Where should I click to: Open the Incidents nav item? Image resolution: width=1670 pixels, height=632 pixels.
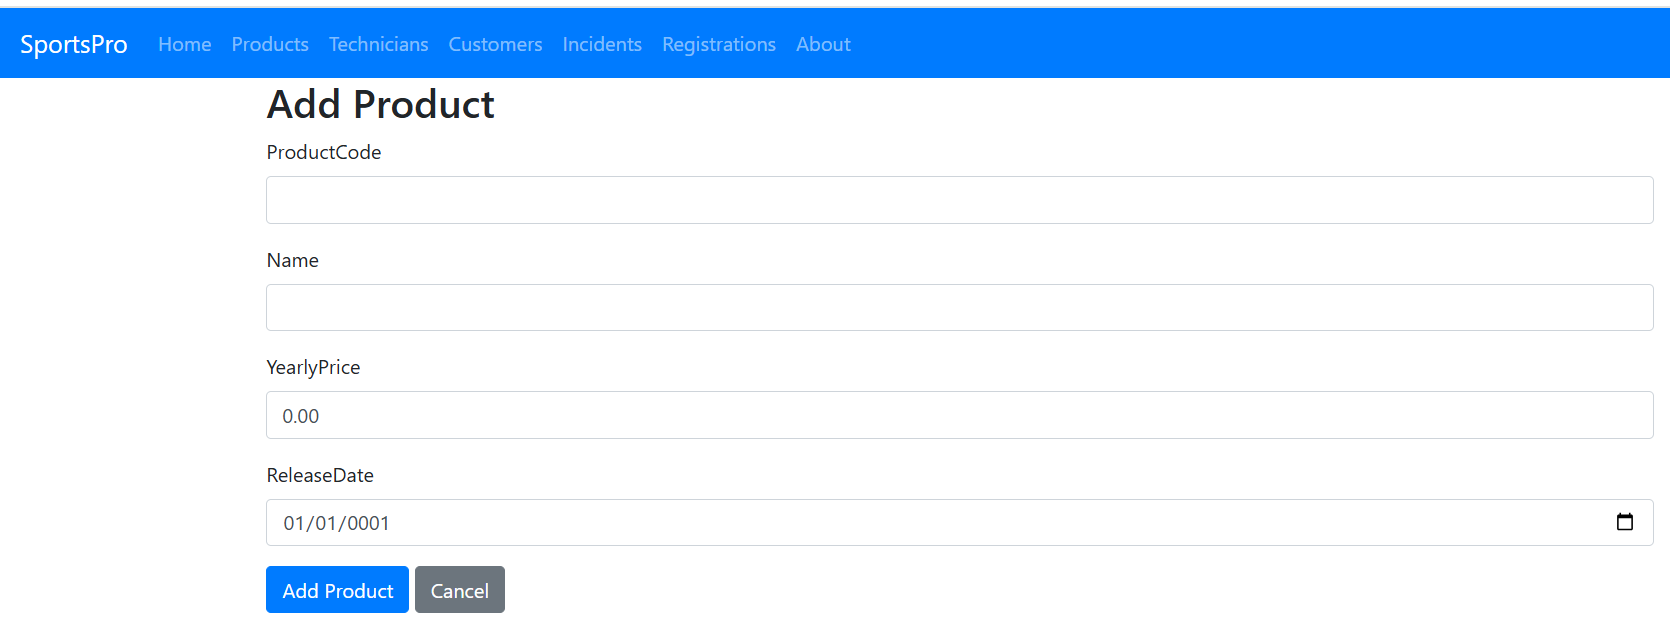click(602, 44)
